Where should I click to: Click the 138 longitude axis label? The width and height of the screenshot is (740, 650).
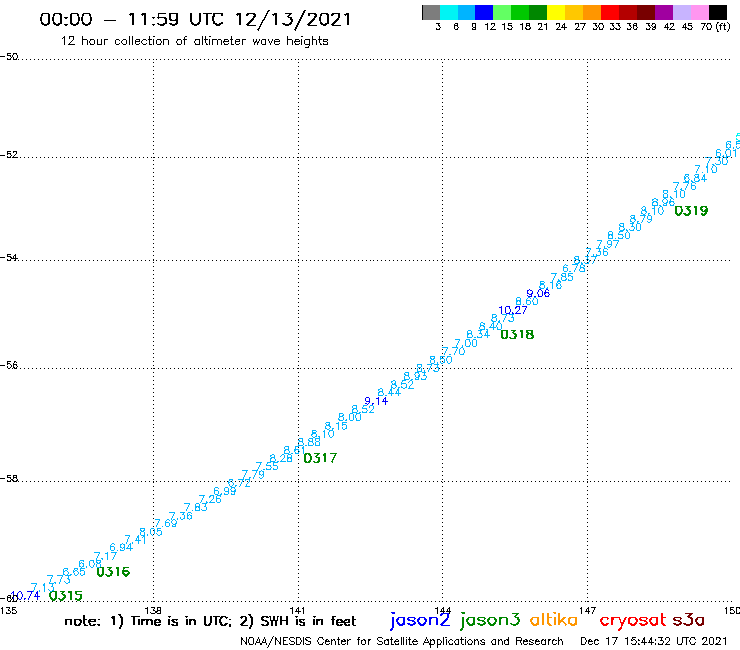(153, 610)
